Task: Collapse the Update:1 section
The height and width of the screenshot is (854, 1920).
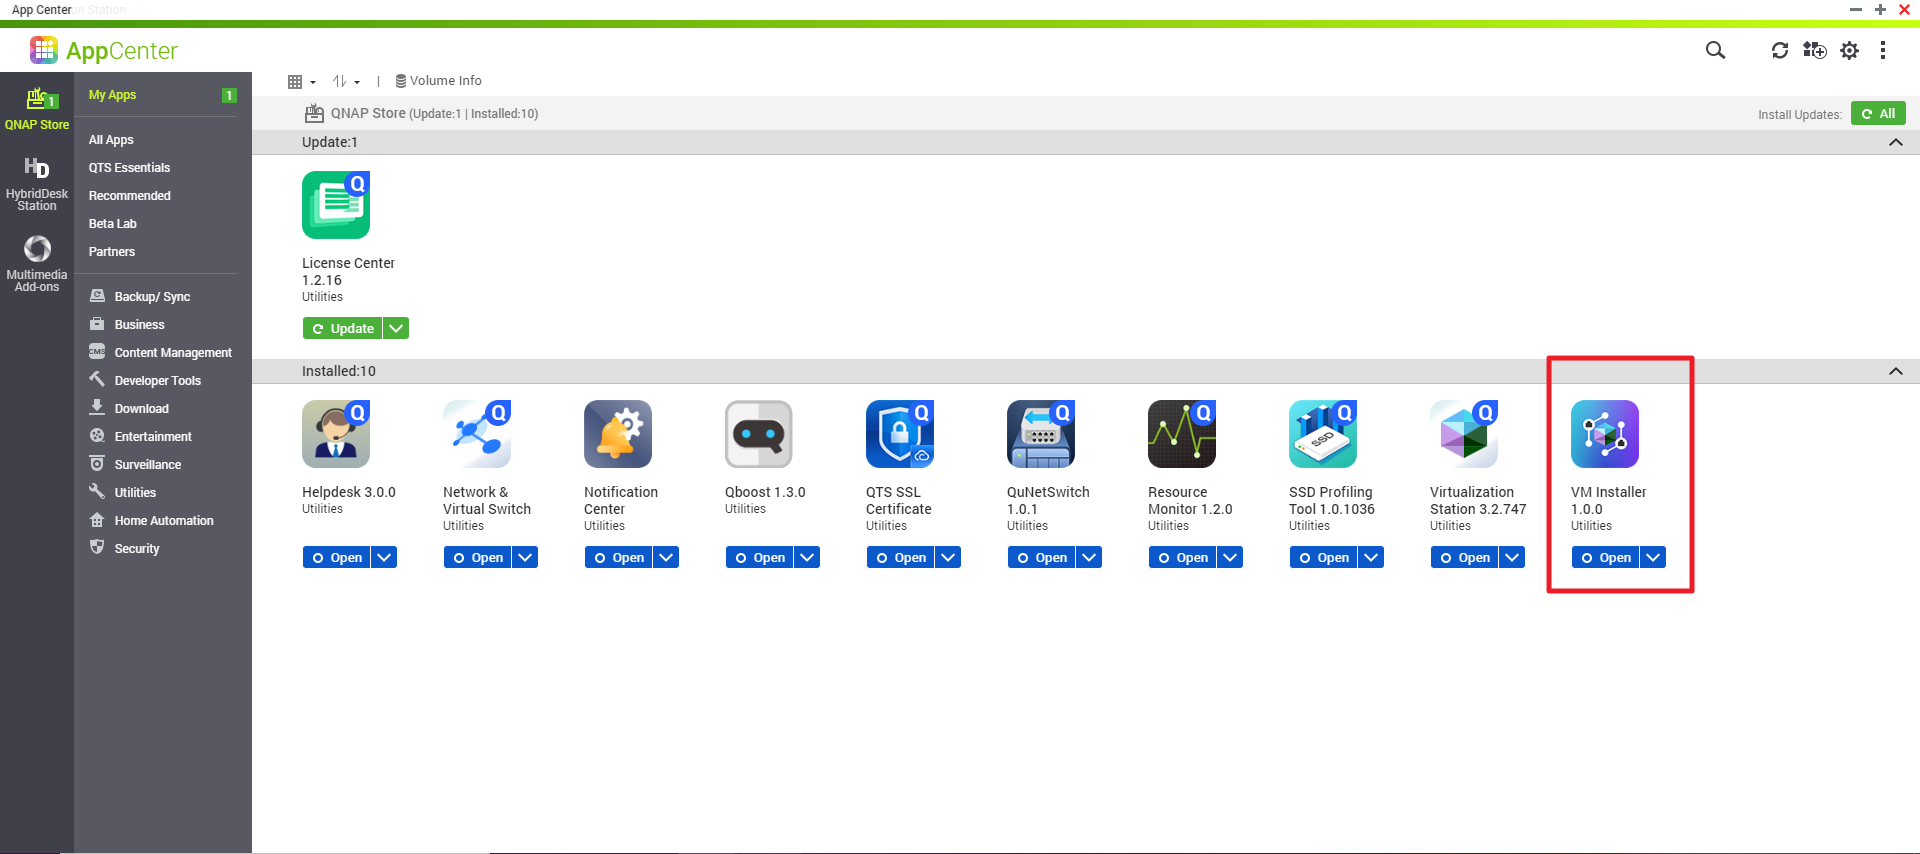Action: tap(1895, 142)
